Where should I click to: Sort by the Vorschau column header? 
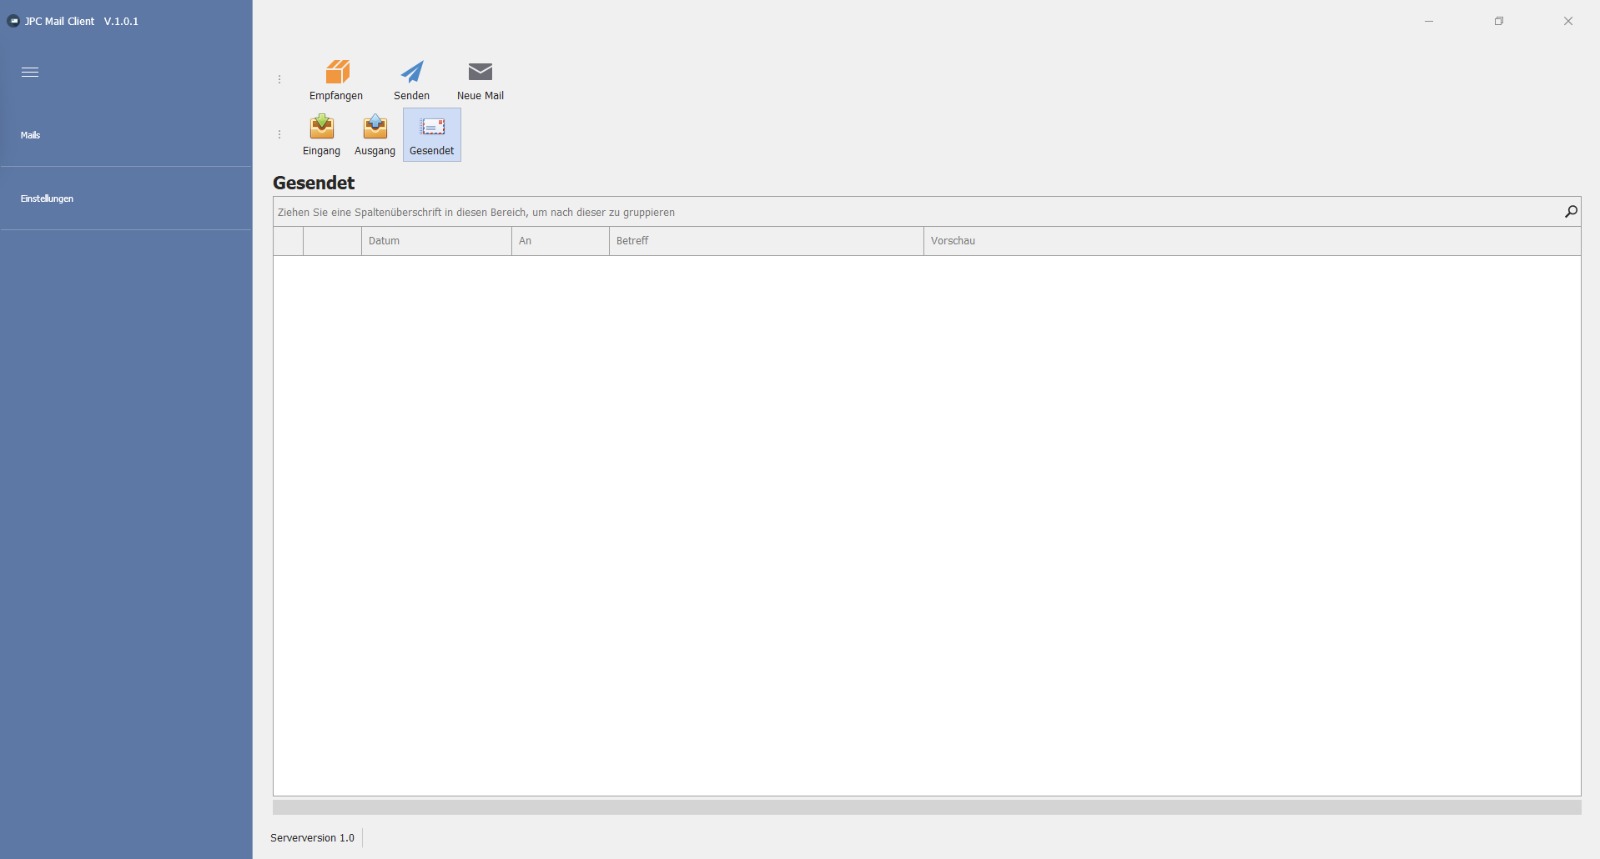pos(1250,241)
